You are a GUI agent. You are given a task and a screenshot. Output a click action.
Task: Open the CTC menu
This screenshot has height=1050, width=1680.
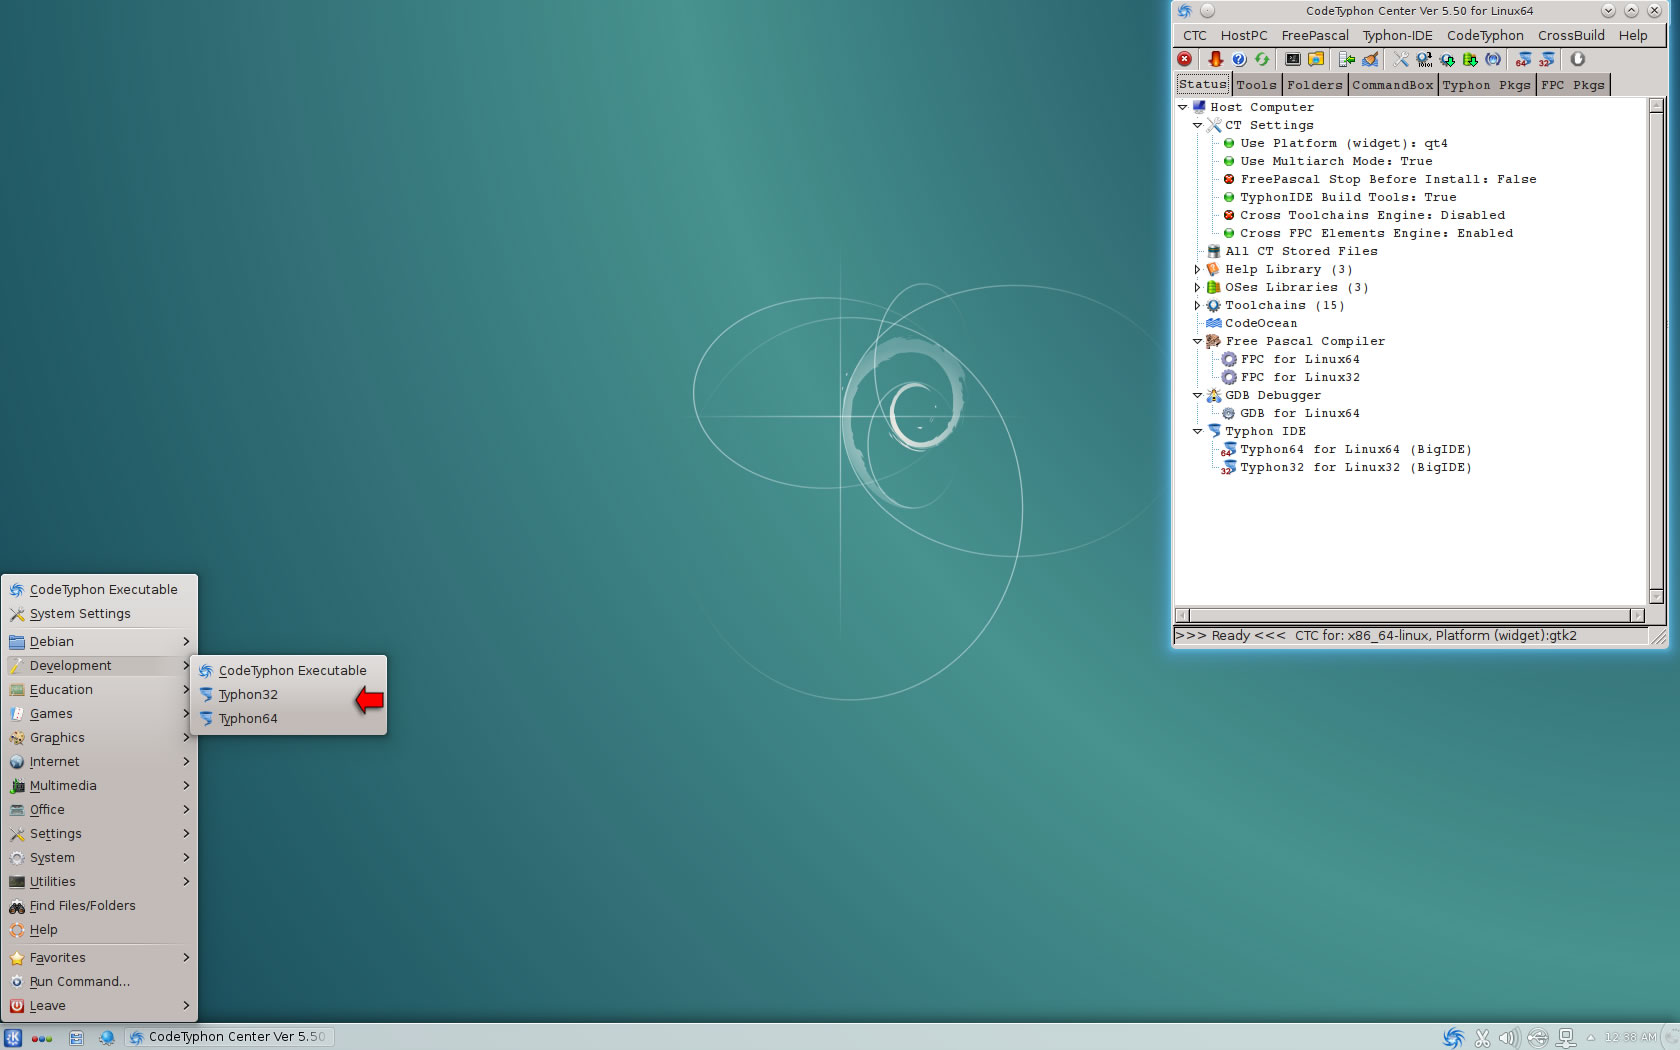click(1195, 35)
